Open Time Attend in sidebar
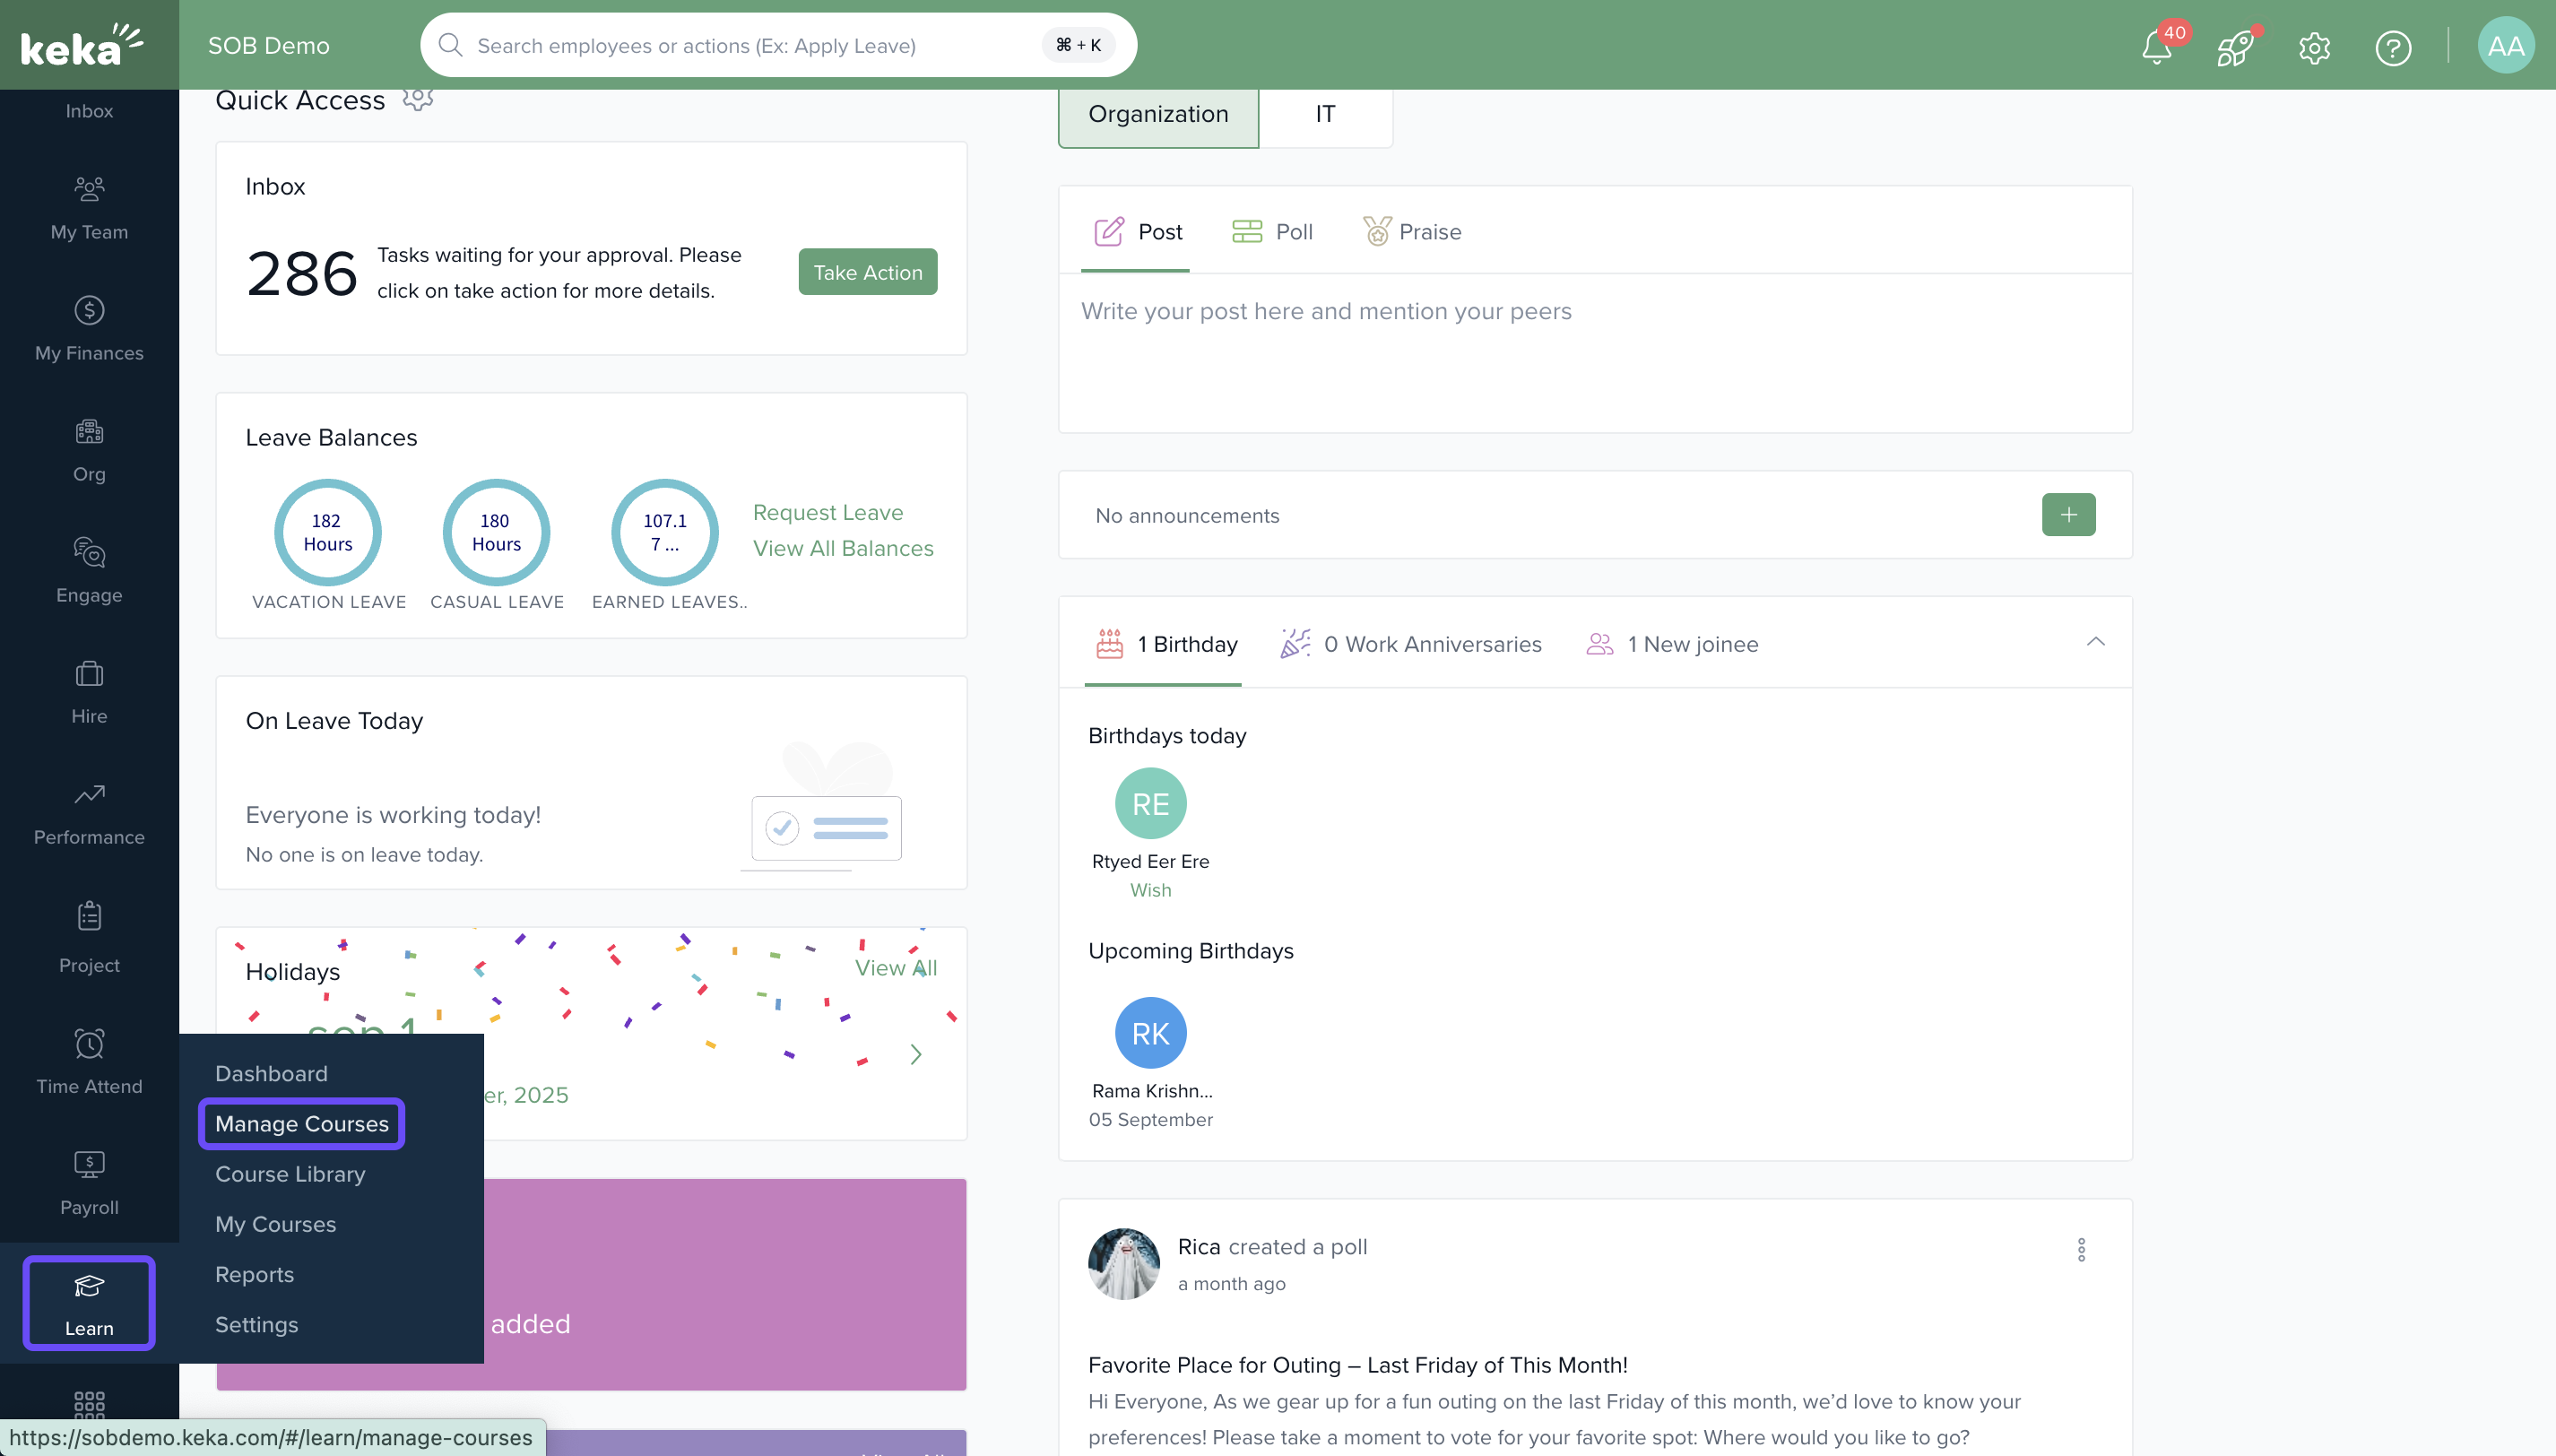The height and width of the screenshot is (1456, 2556). (89, 1062)
